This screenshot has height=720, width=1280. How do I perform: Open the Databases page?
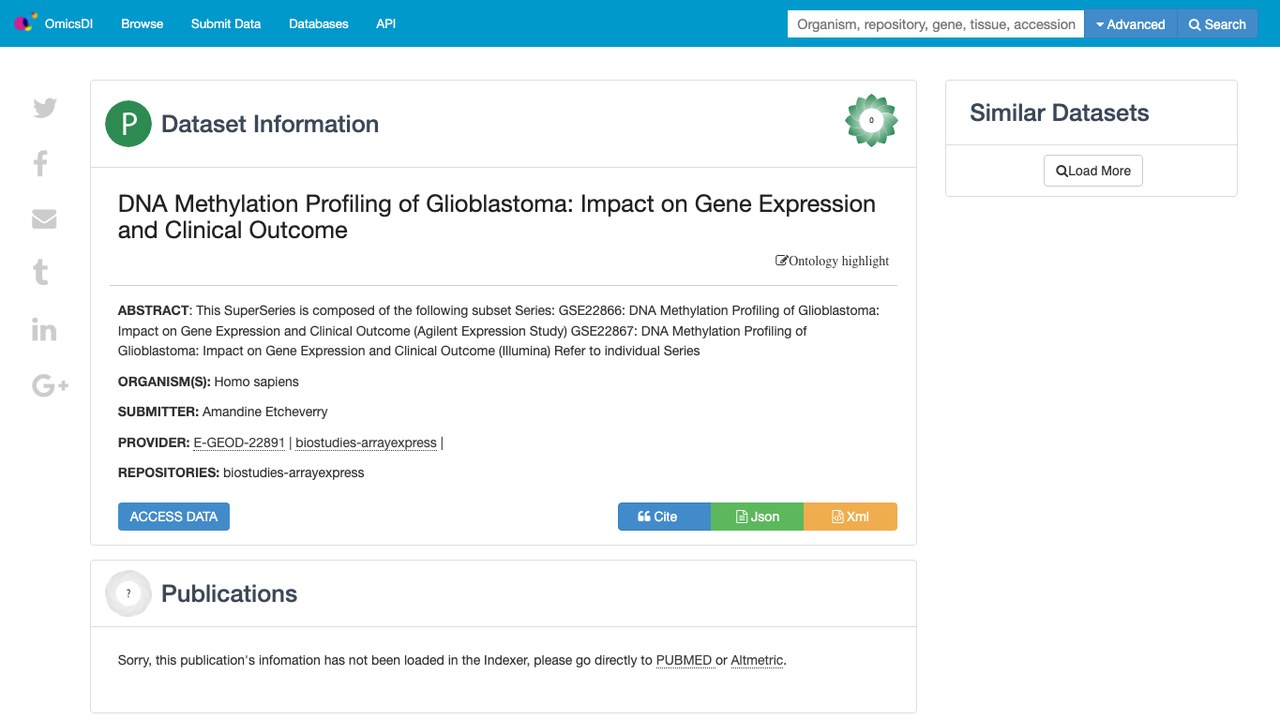pyautogui.click(x=318, y=23)
